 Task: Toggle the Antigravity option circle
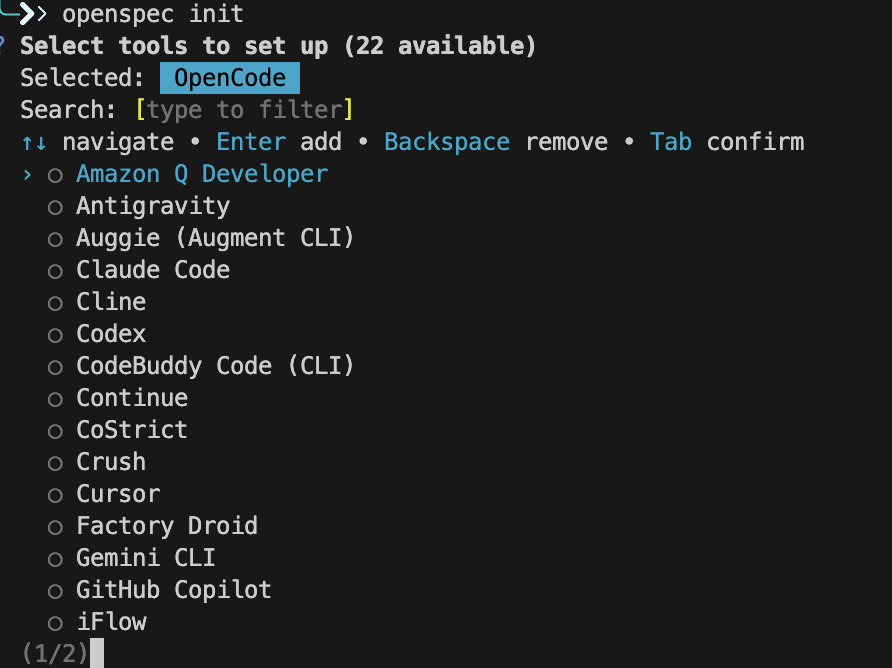point(56,207)
